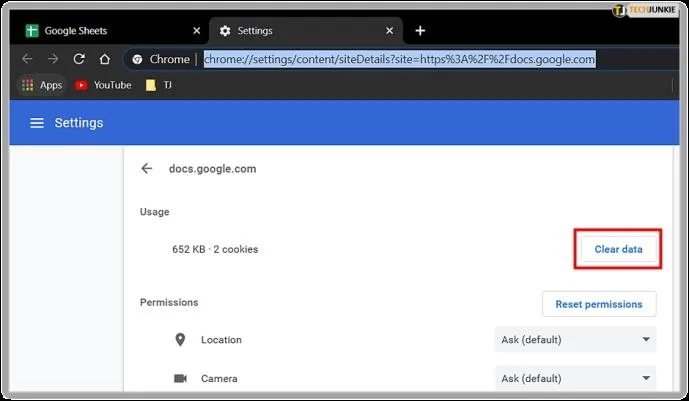Click the Location pin icon
This screenshot has height=401, width=689.
coord(180,340)
